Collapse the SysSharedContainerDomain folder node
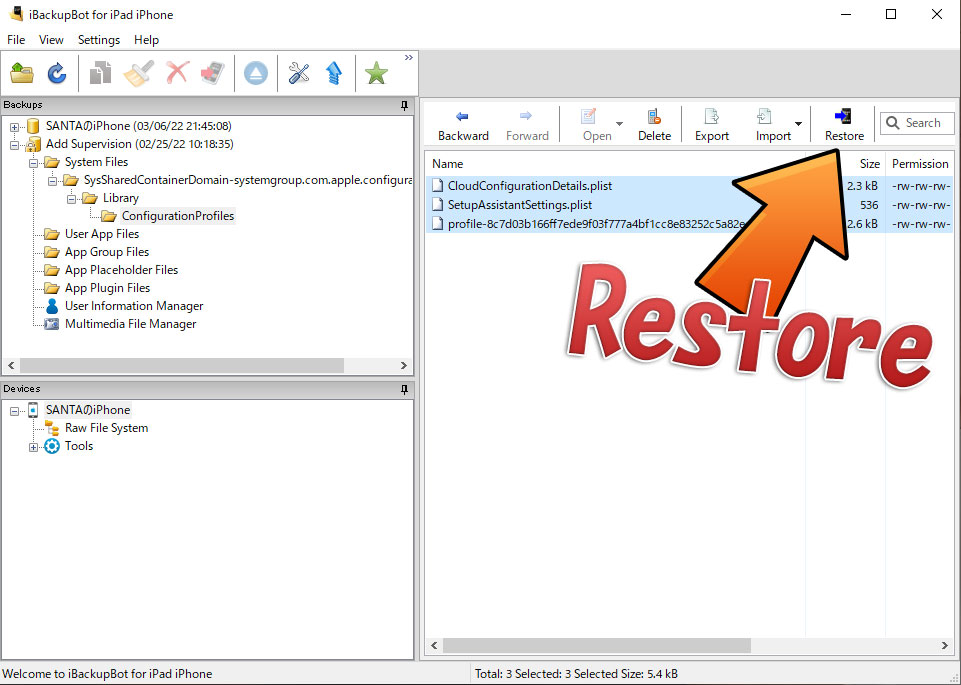 click(x=52, y=181)
